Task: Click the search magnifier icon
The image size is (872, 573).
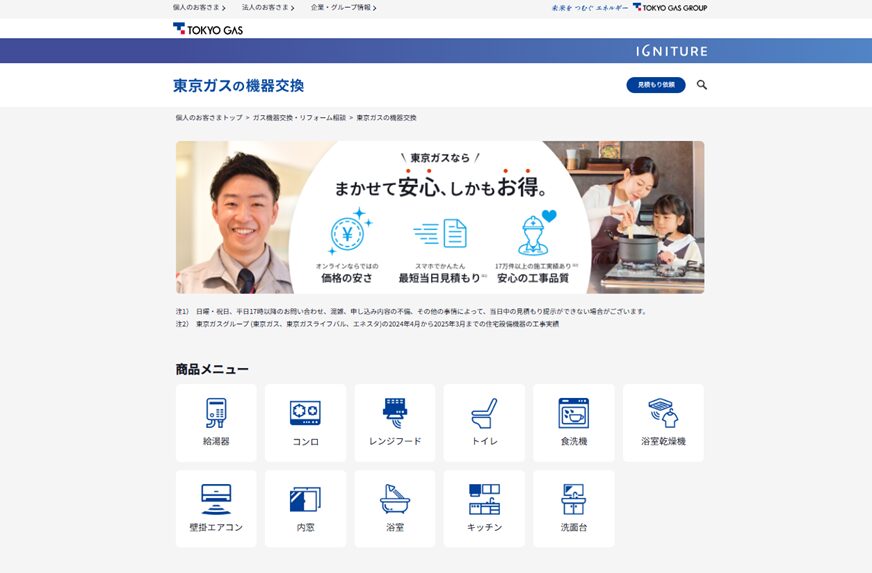Action: (702, 85)
